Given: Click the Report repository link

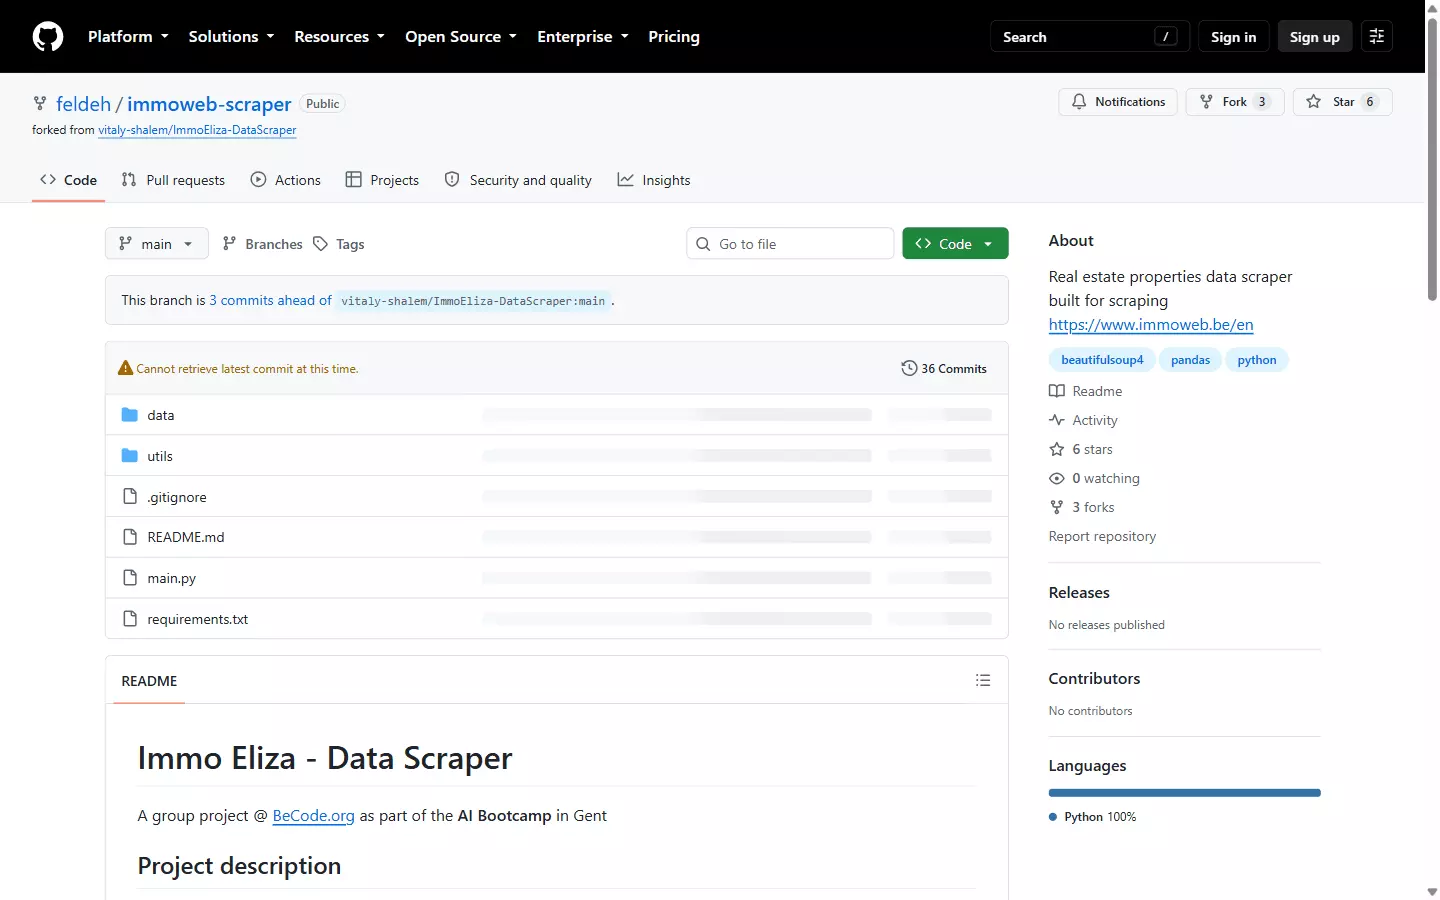Looking at the screenshot, I should coord(1102,536).
